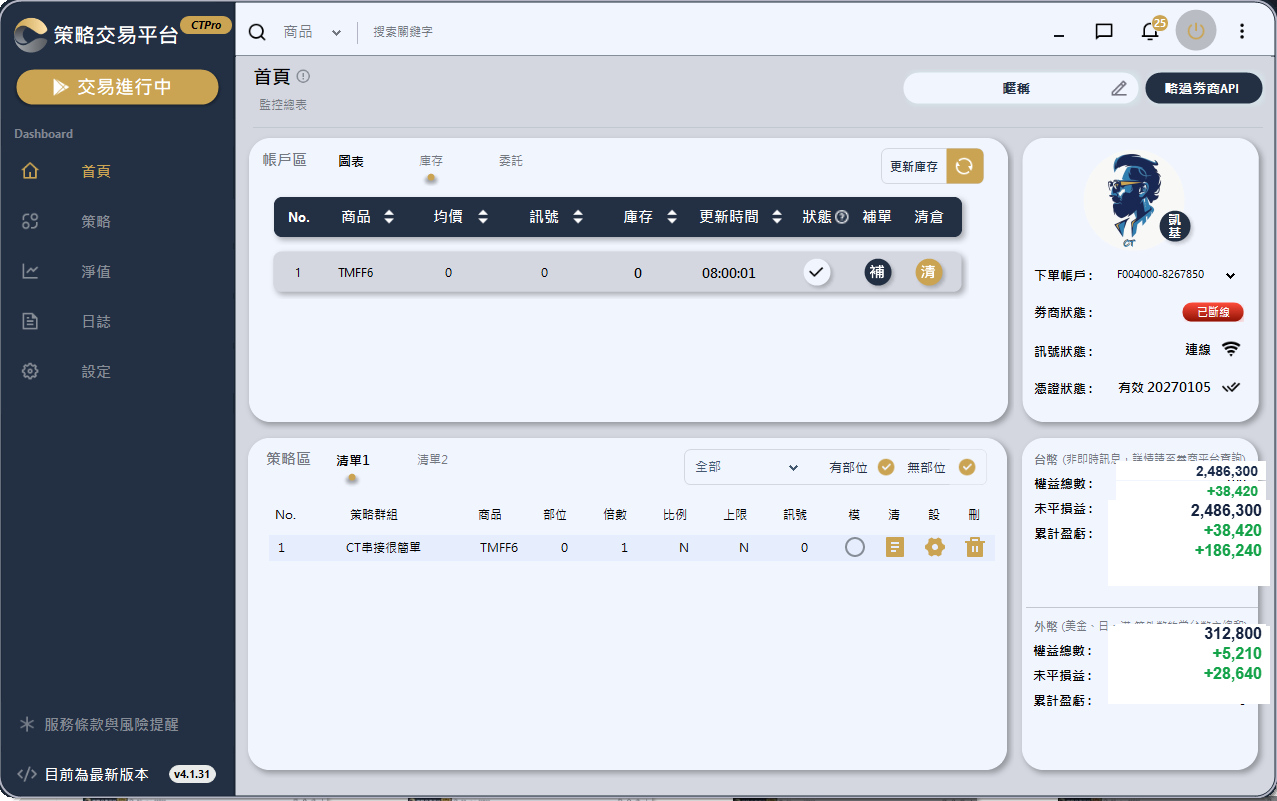
Task: Click the info icon next to 首頁 title
Action: click(x=303, y=76)
